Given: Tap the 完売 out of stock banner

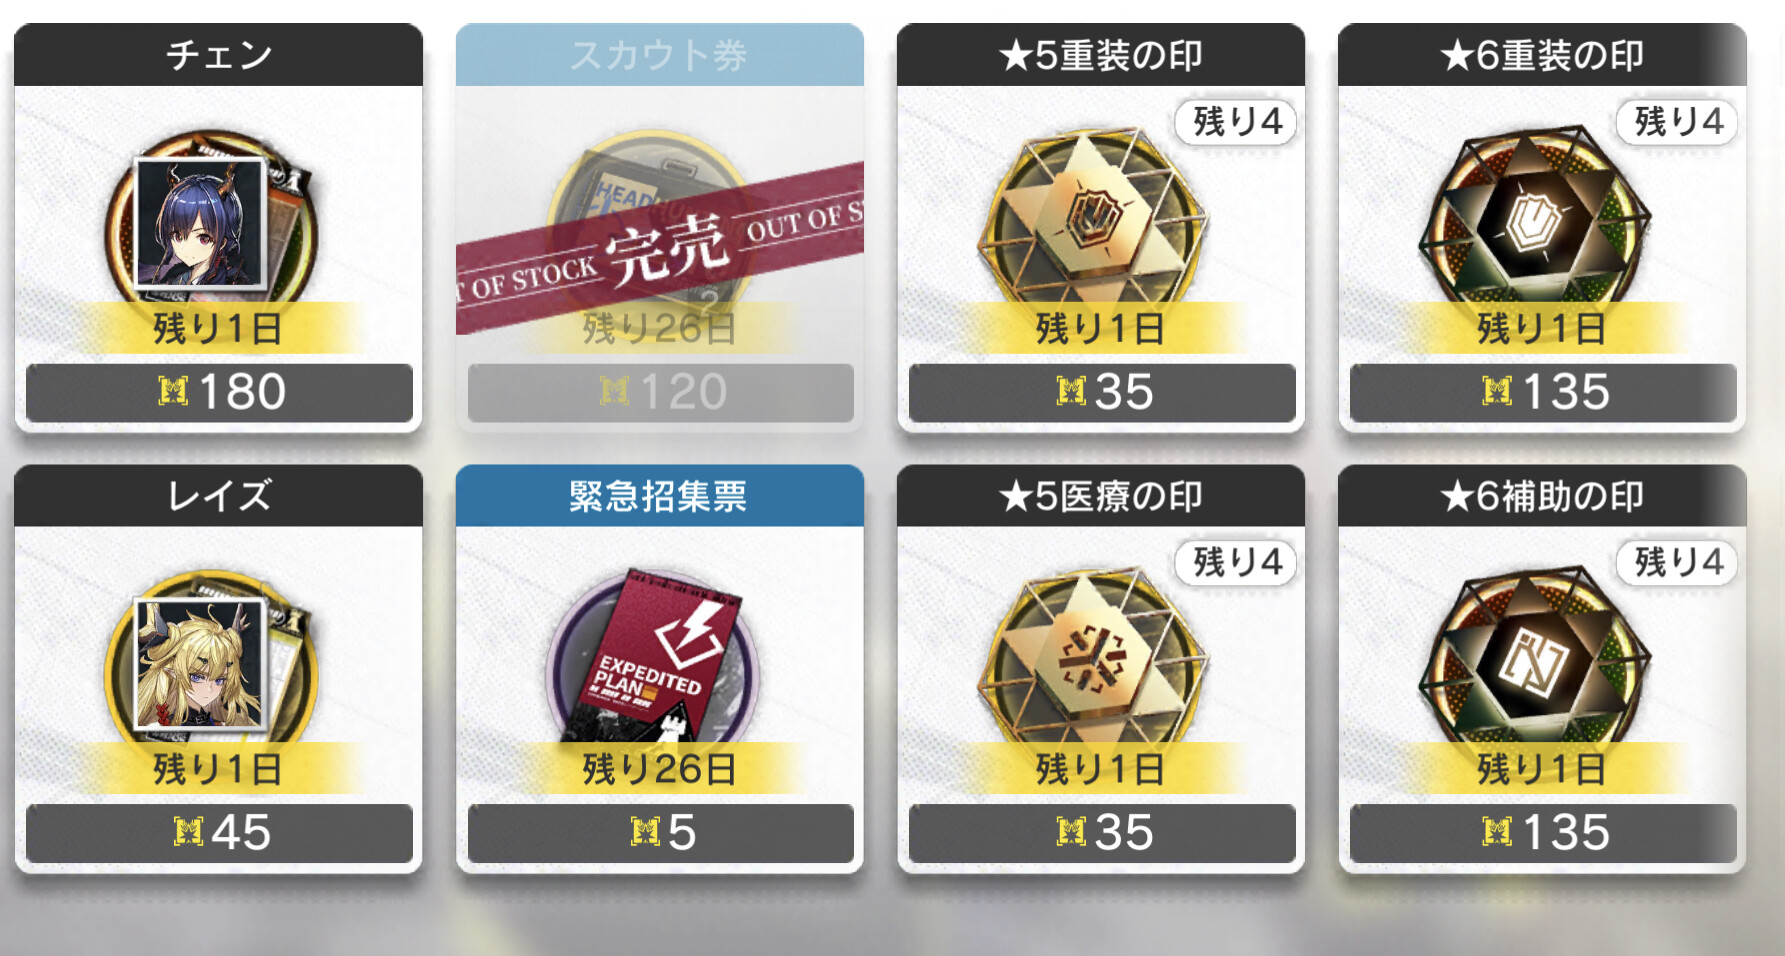Looking at the screenshot, I should 660,248.
